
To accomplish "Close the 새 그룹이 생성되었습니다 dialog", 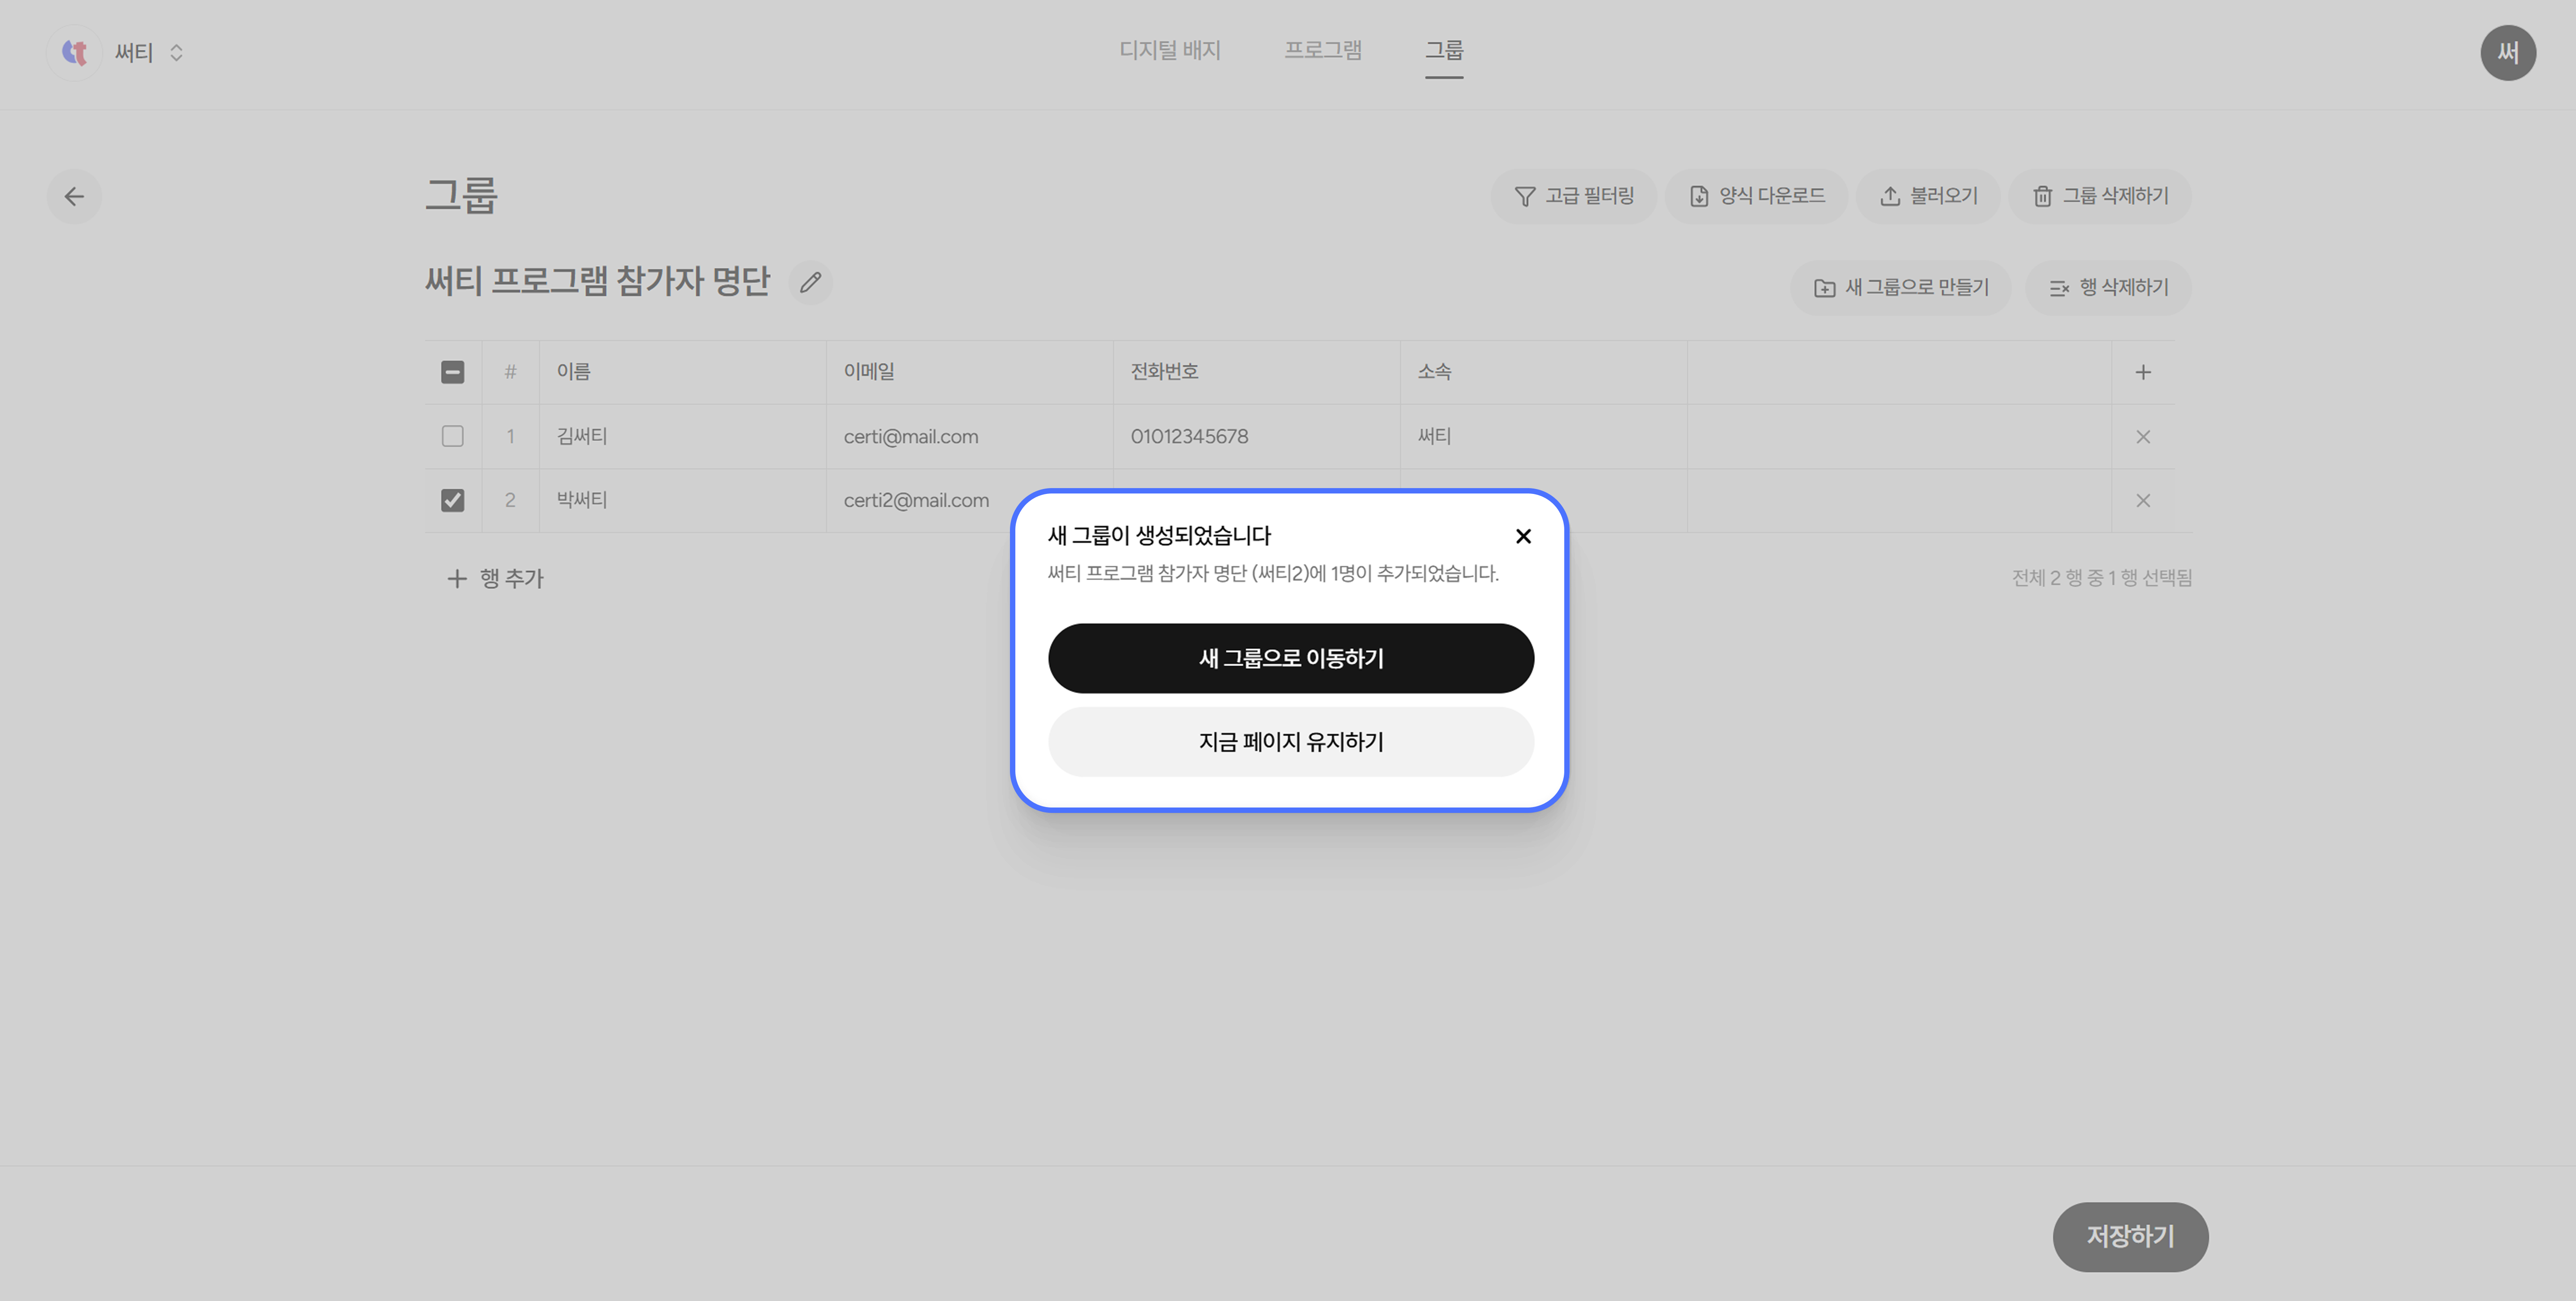I will pos(1523,536).
